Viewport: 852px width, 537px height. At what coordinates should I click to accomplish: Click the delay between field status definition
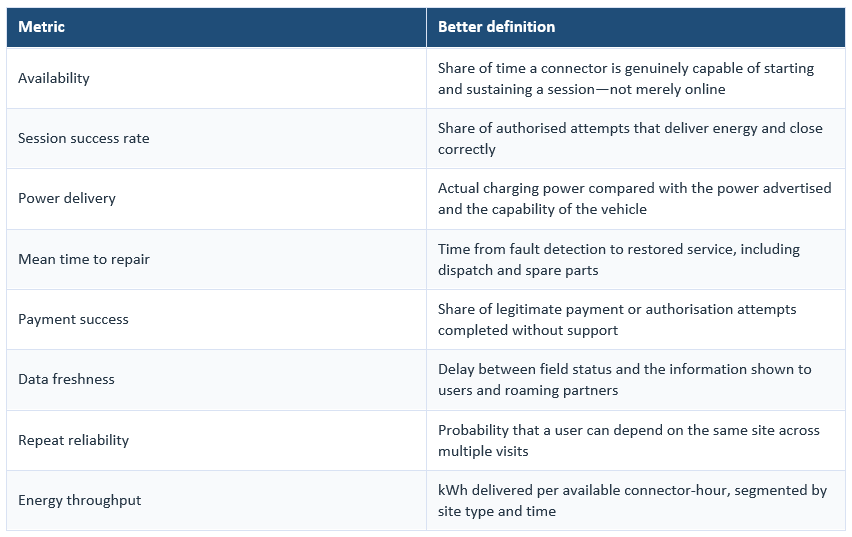click(625, 379)
